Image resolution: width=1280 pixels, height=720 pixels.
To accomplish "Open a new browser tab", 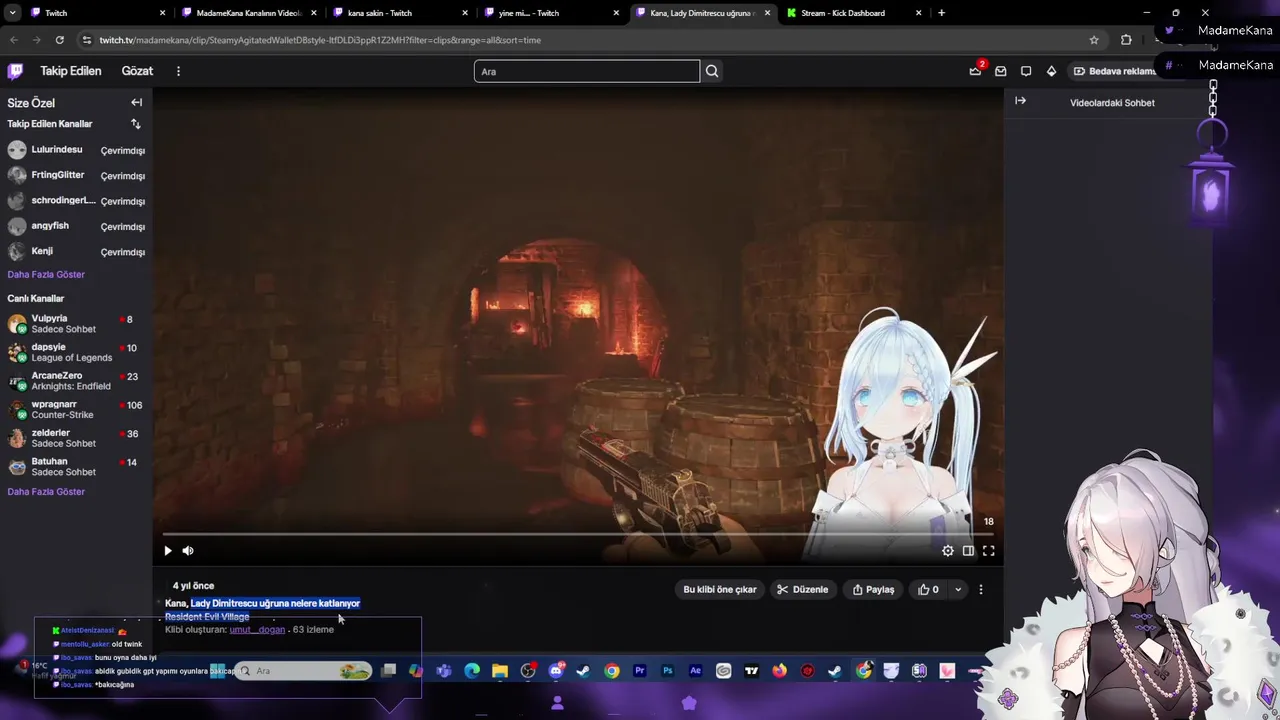I will tap(941, 13).
